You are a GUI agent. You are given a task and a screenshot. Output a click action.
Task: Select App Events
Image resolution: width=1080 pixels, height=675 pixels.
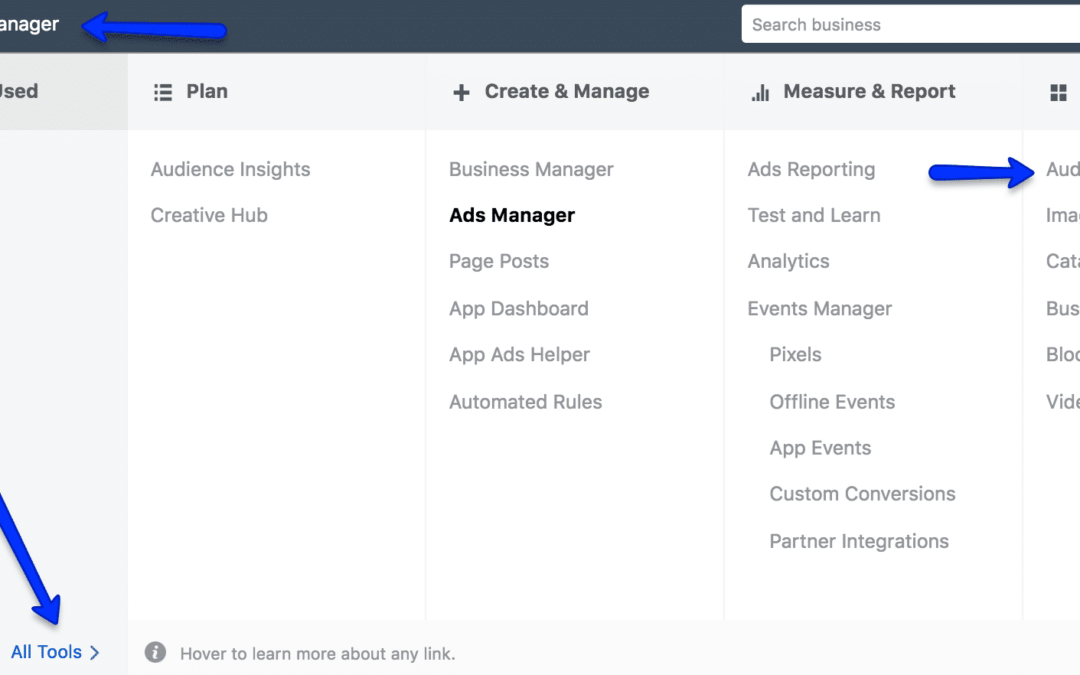pos(820,448)
